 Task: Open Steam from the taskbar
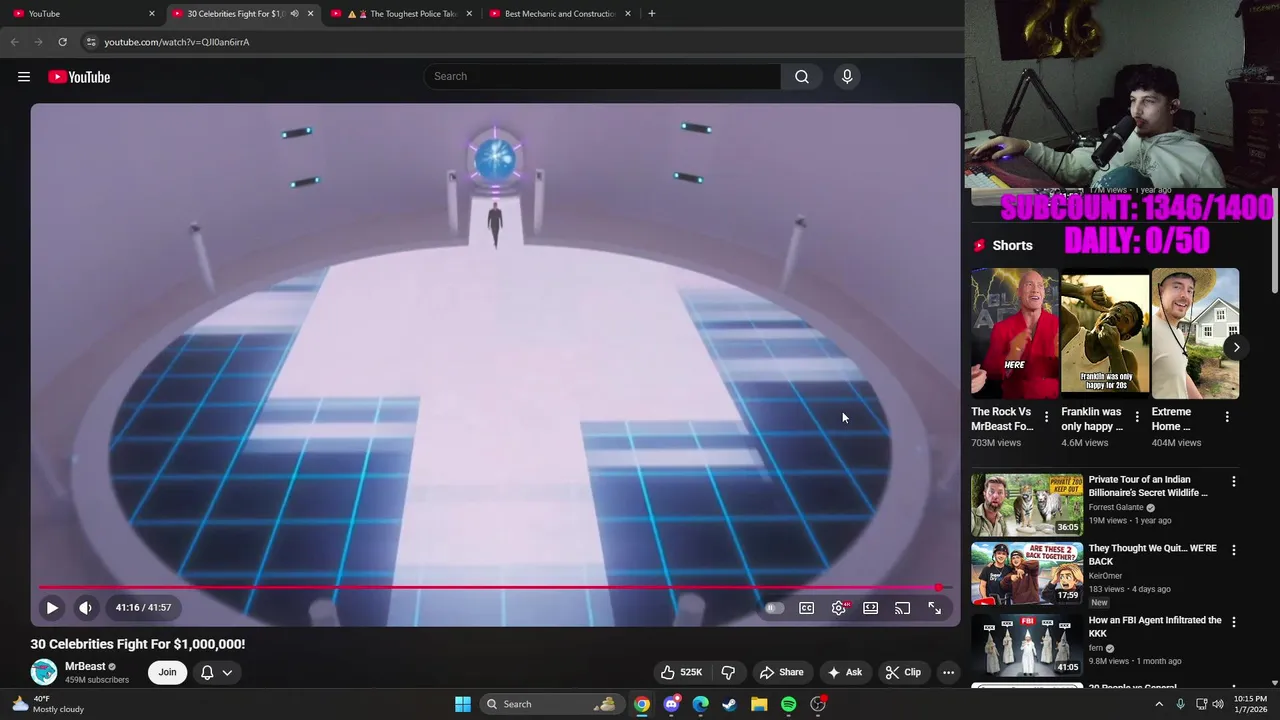(x=730, y=704)
